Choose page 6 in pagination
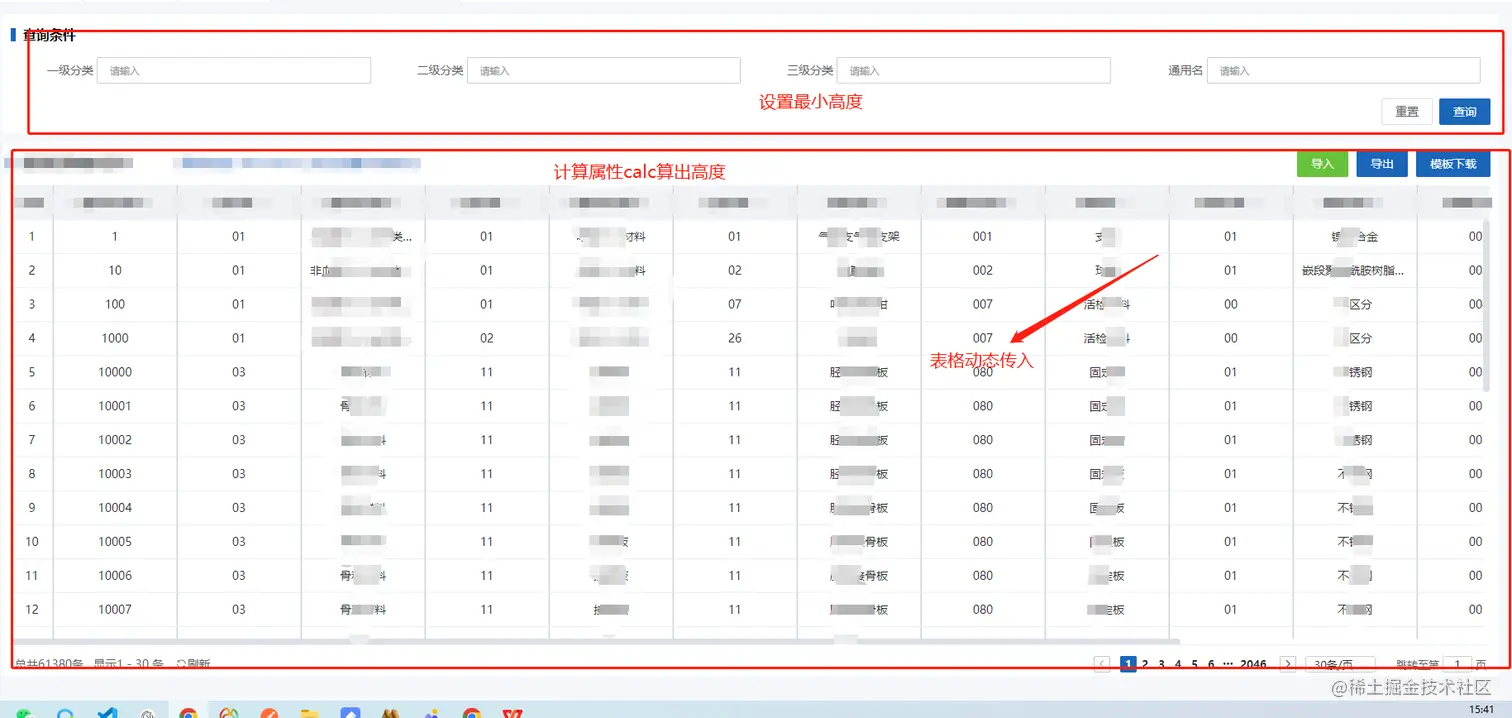This screenshot has height=718, width=1512. coord(1211,664)
